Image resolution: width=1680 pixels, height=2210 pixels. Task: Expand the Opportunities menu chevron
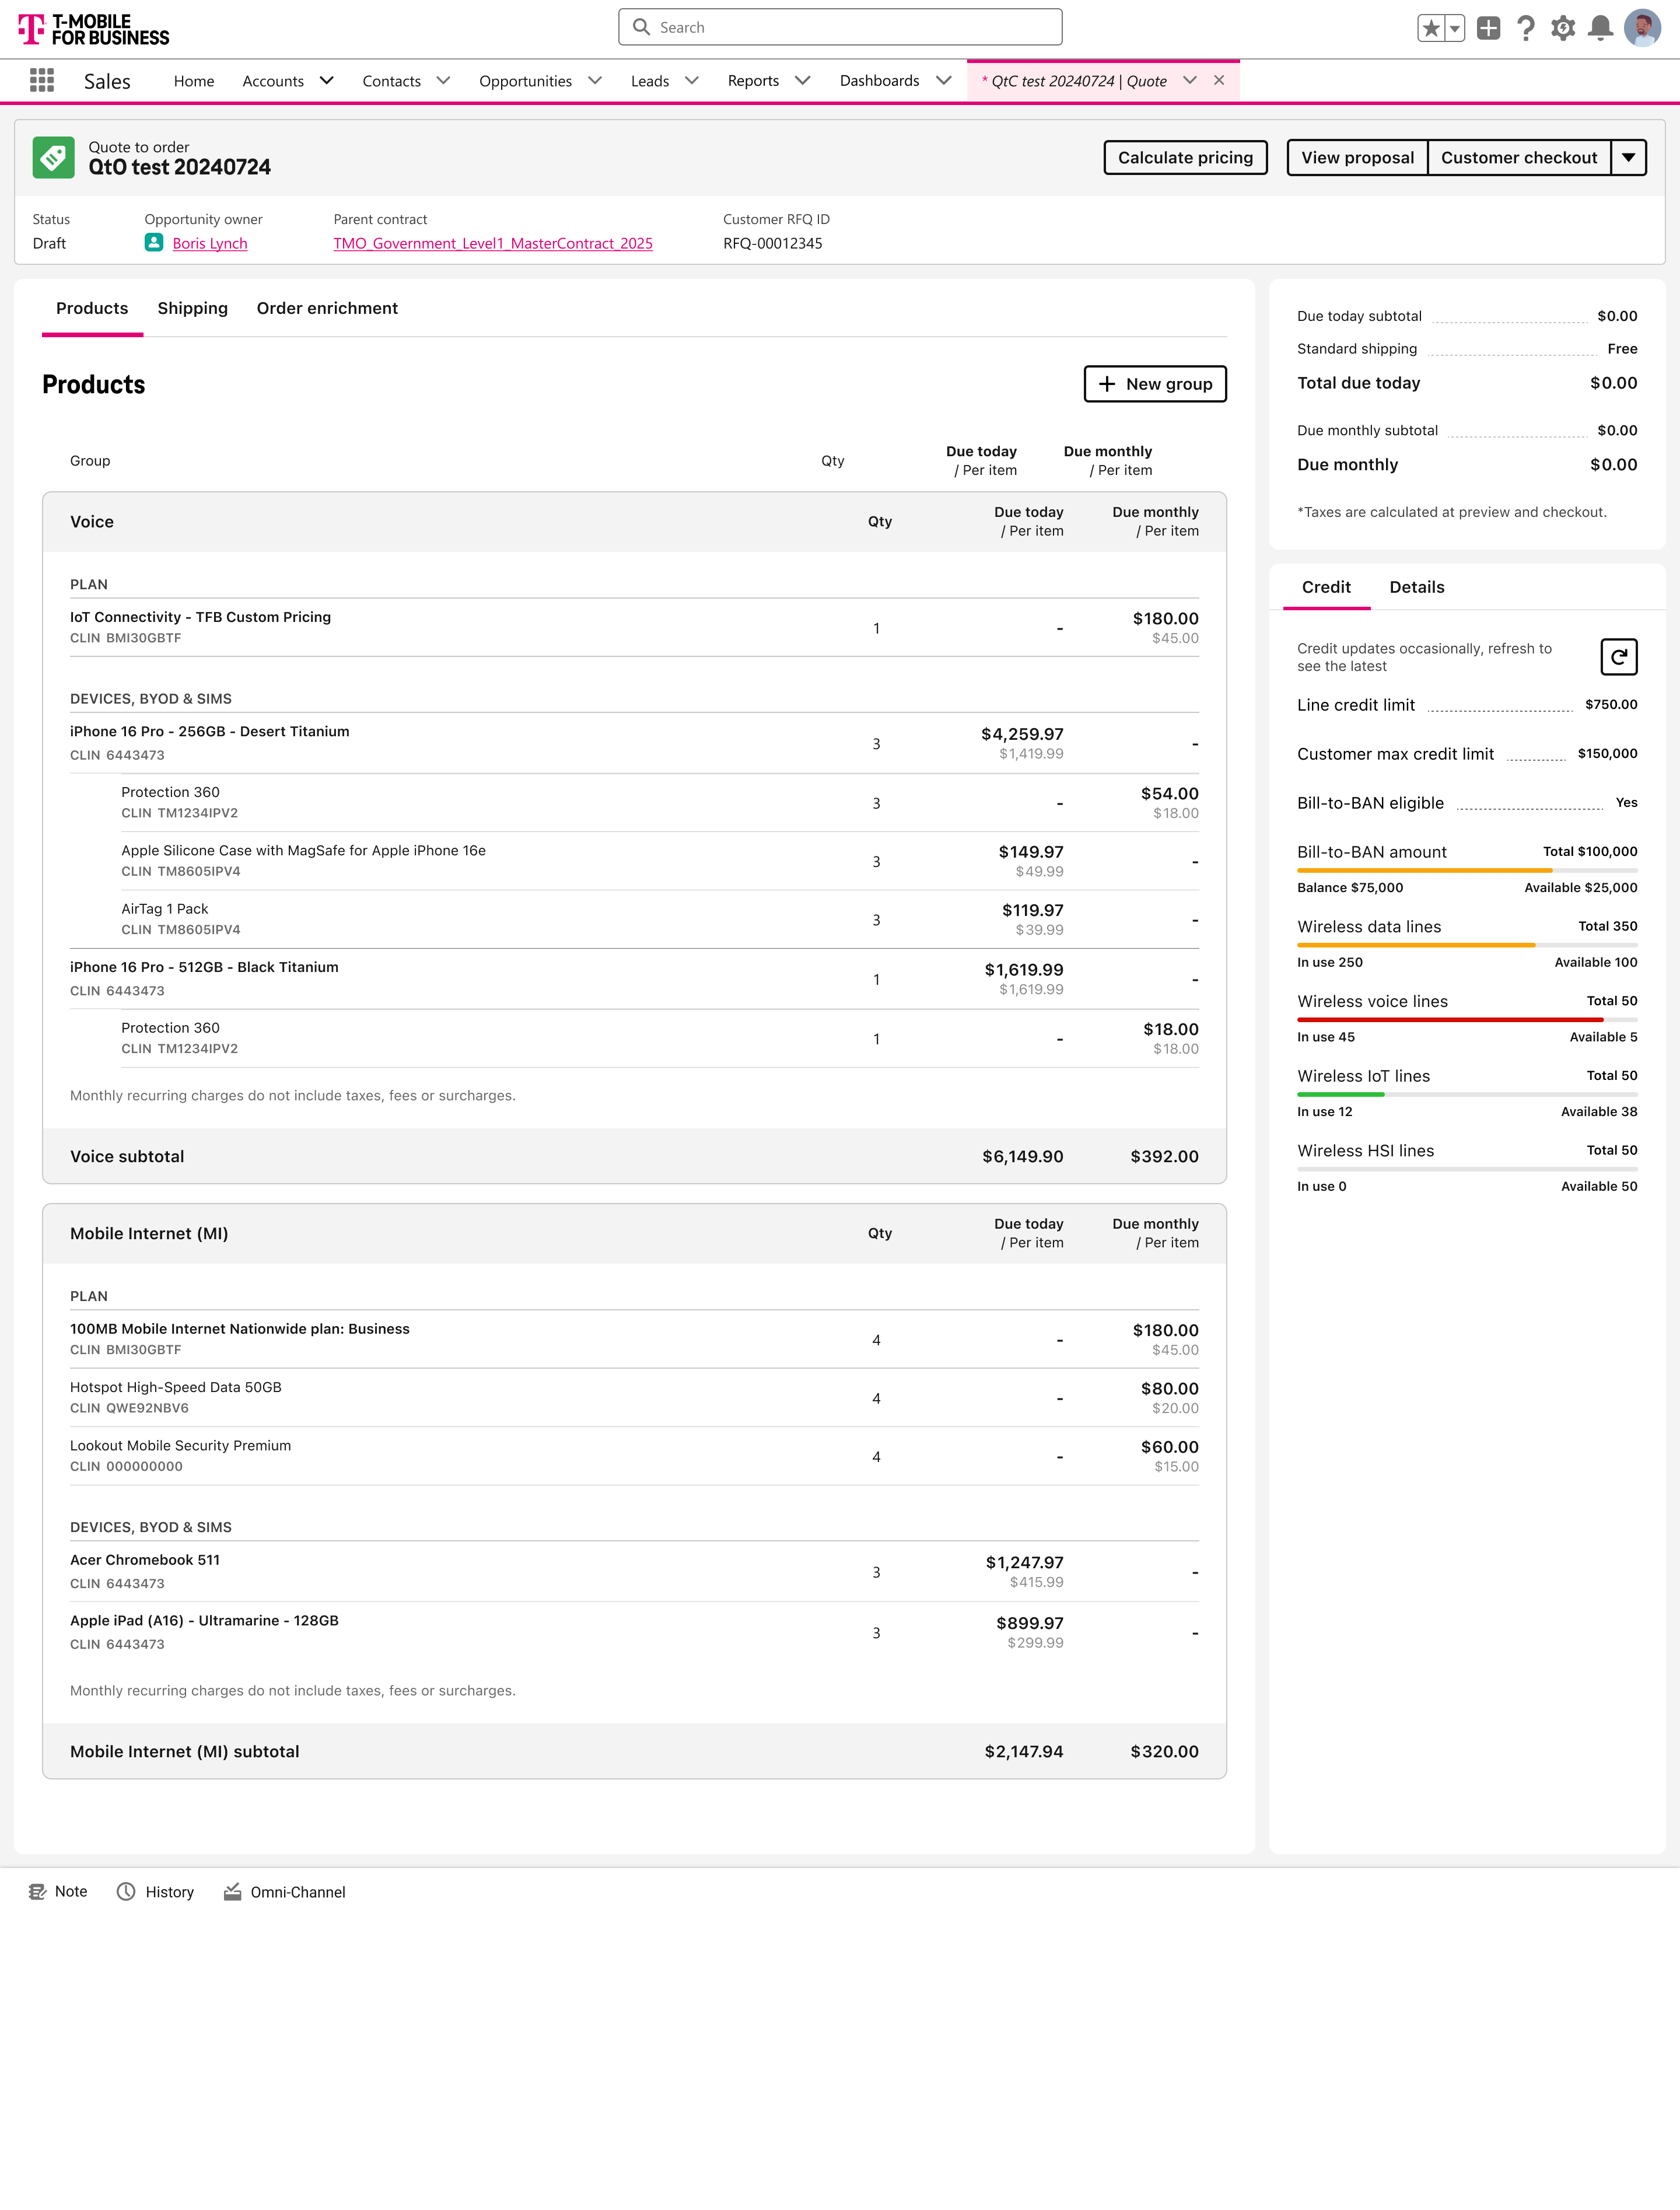pos(595,81)
